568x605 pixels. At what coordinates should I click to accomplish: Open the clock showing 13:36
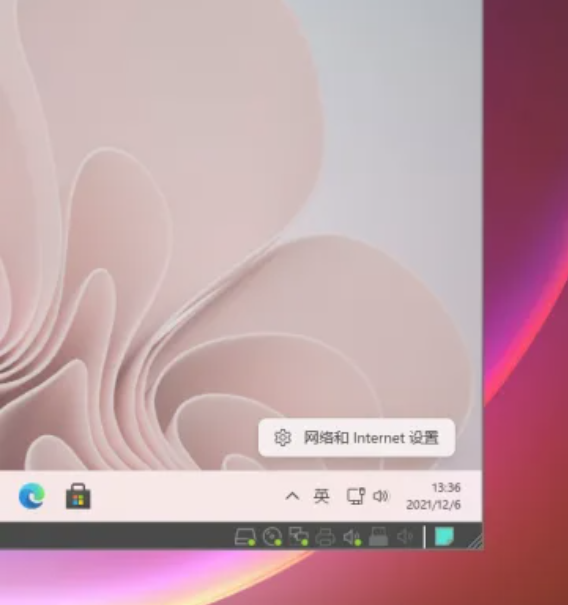click(446, 488)
